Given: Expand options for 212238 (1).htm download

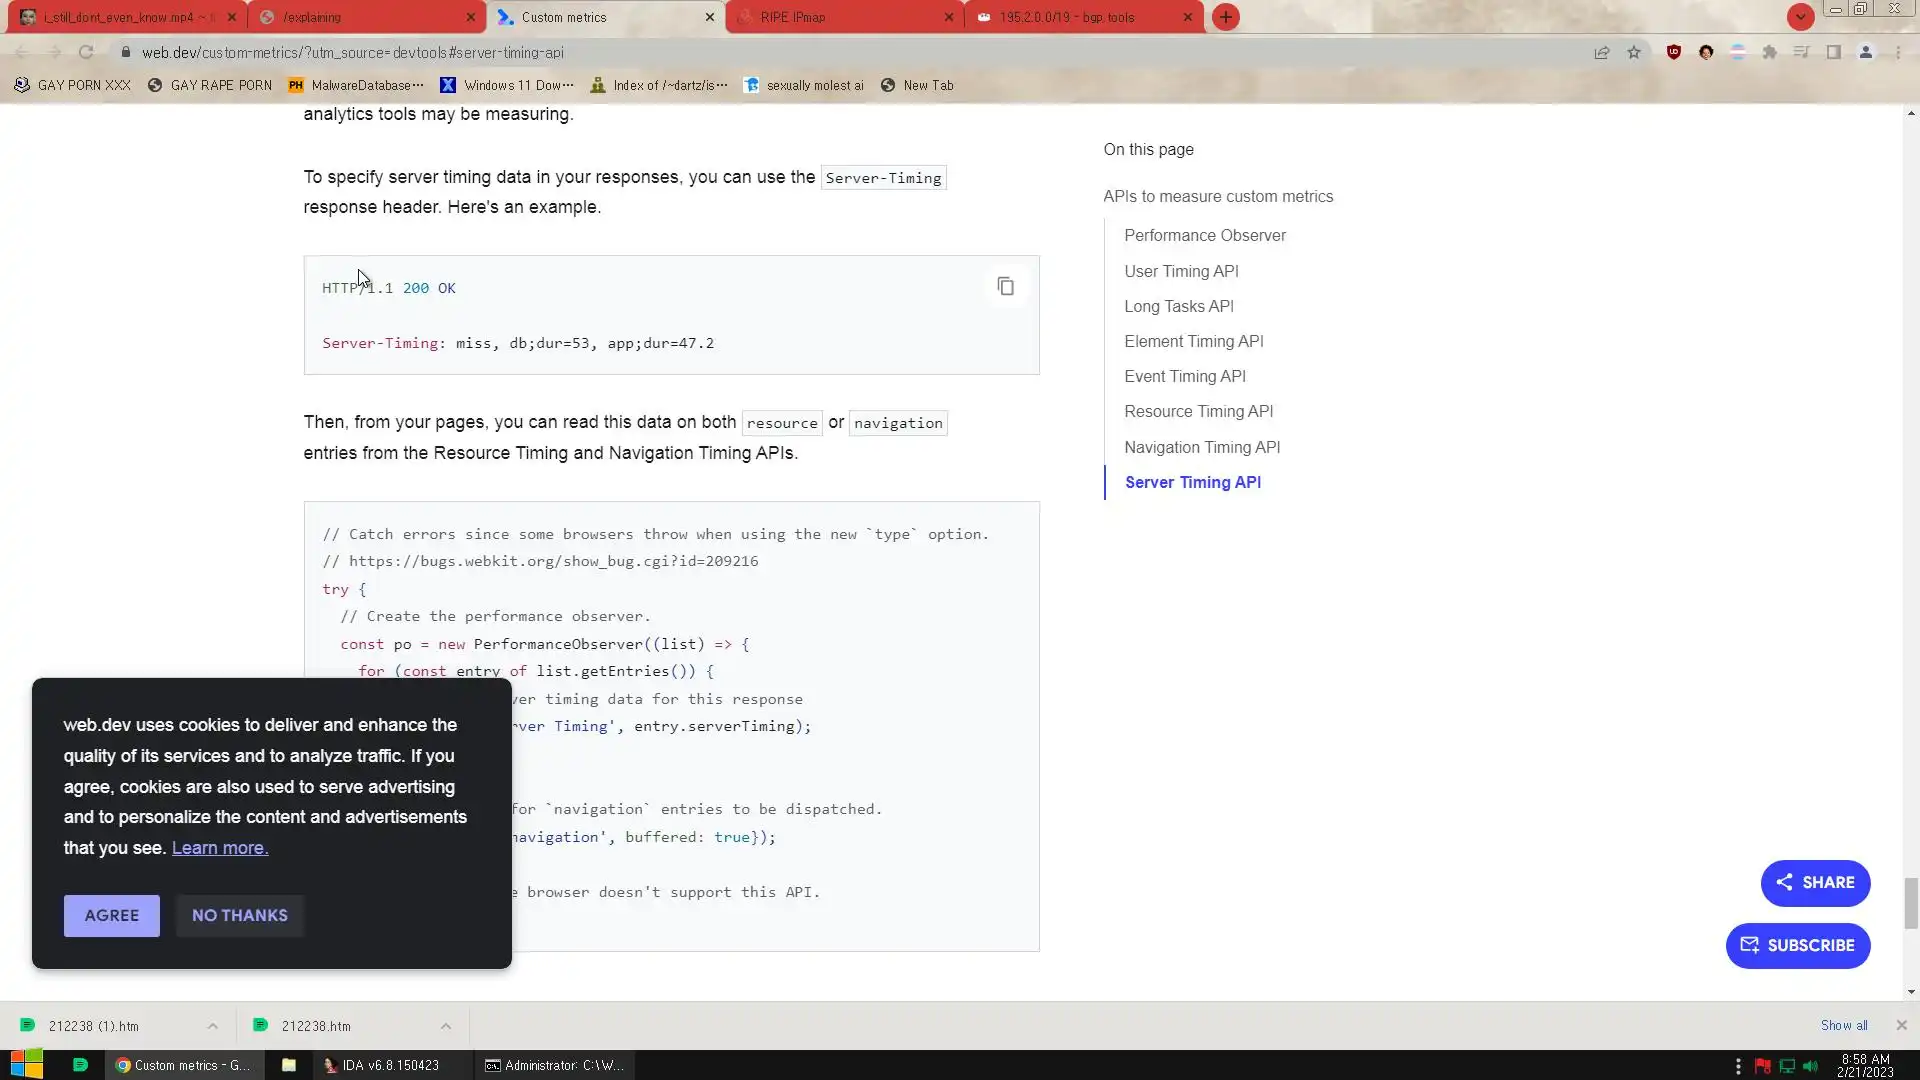Looking at the screenshot, I should click(x=212, y=1026).
